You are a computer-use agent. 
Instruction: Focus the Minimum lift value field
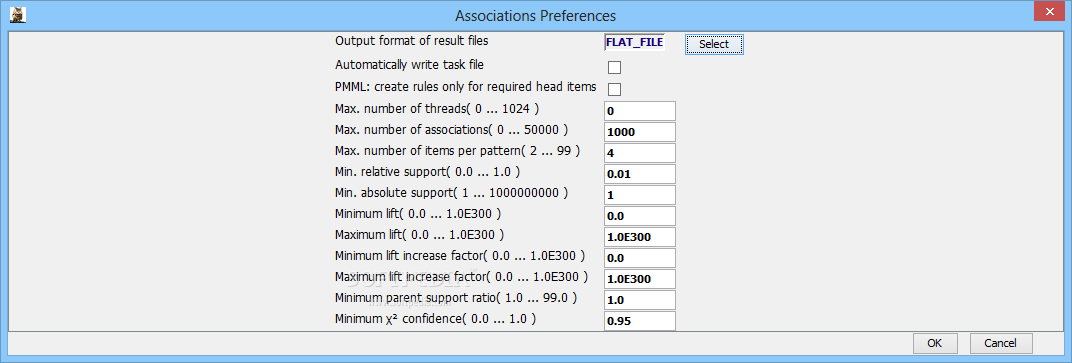coord(640,216)
